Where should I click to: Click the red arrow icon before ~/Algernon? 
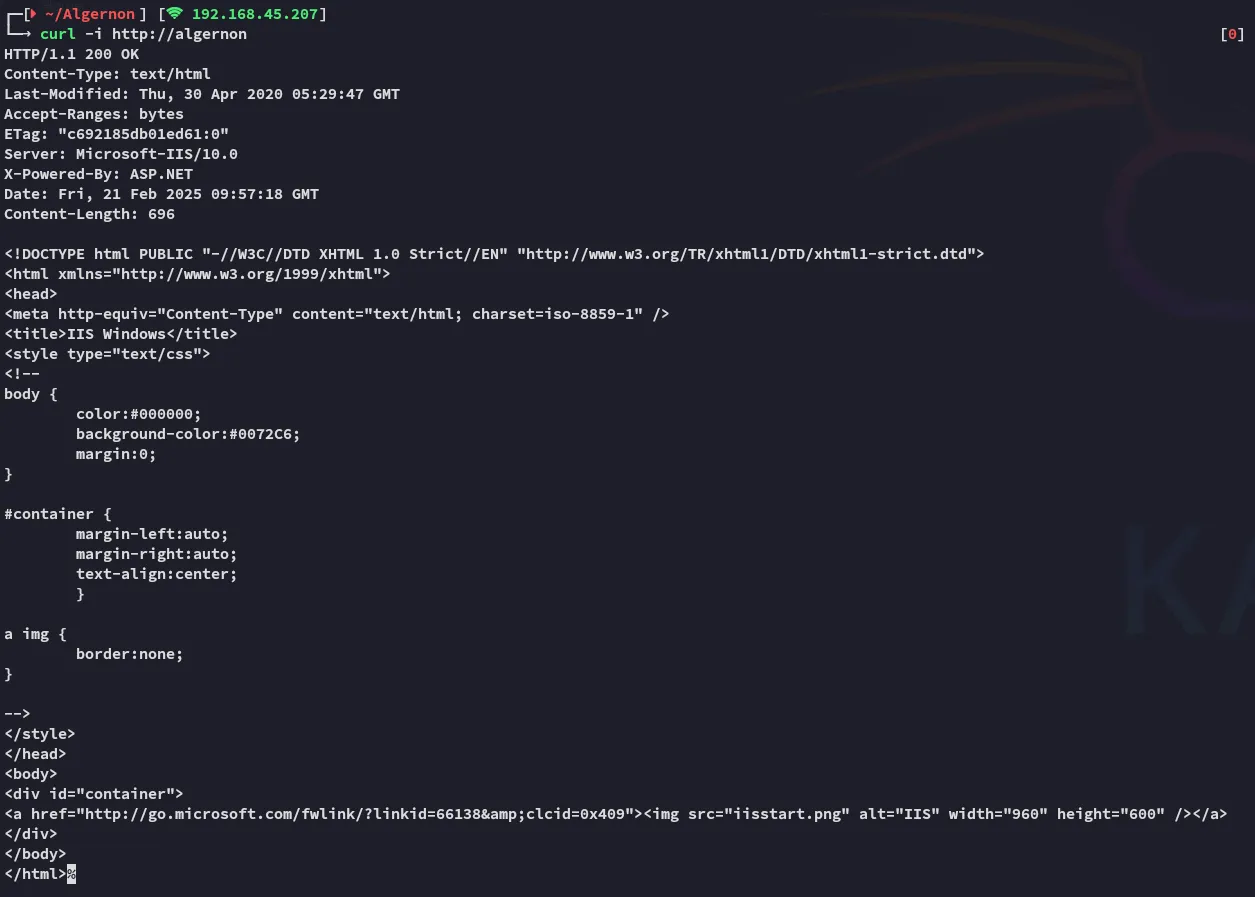coord(35,14)
